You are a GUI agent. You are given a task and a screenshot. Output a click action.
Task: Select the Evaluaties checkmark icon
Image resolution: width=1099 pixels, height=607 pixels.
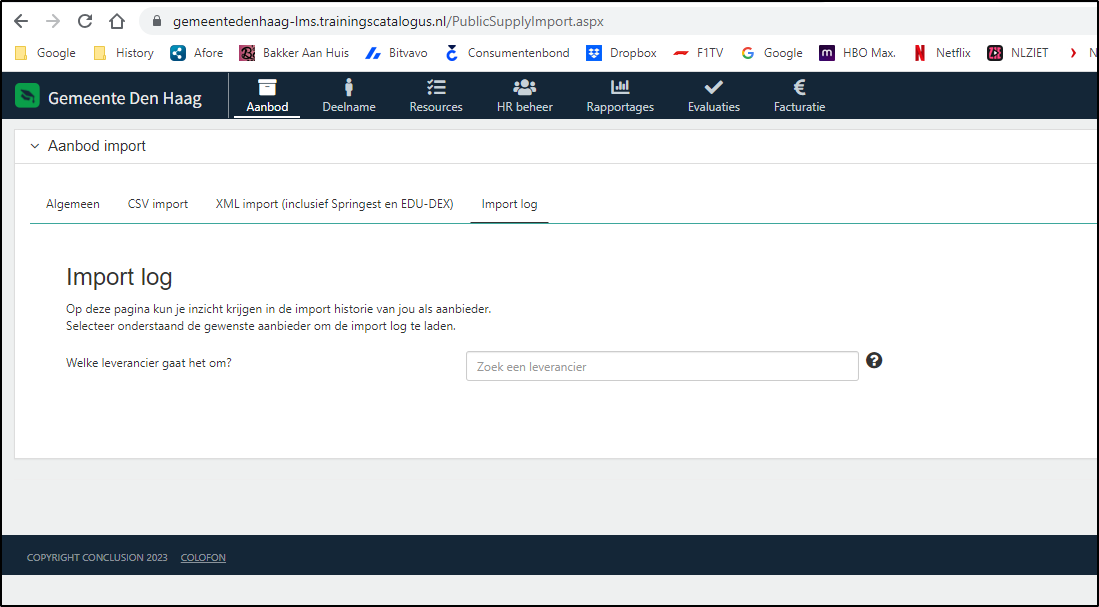pos(713,86)
